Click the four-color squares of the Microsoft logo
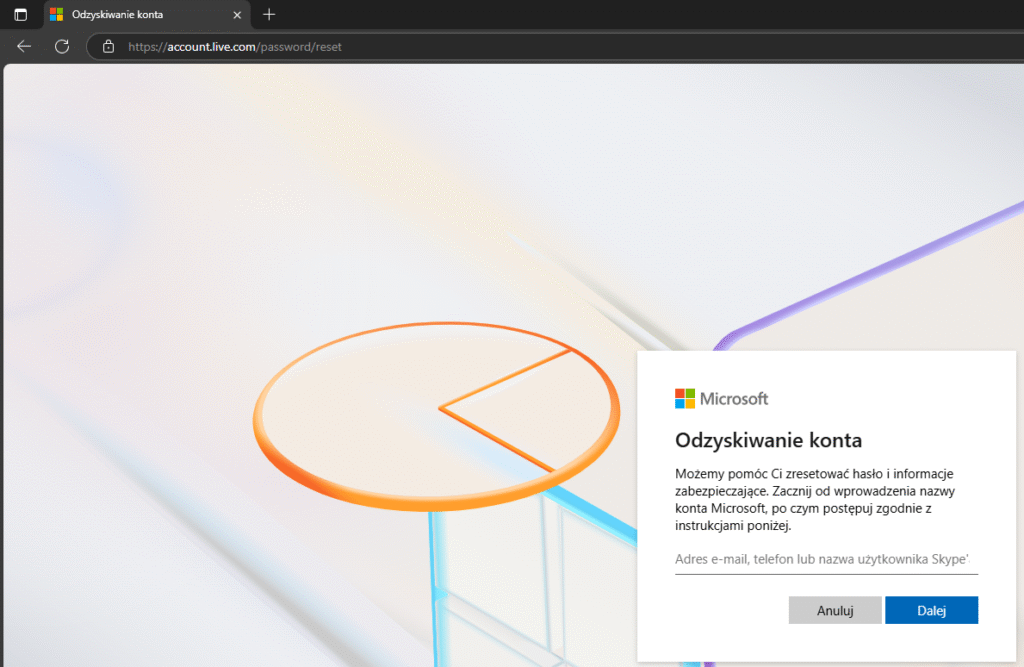1024x667 pixels. [685, 398]
